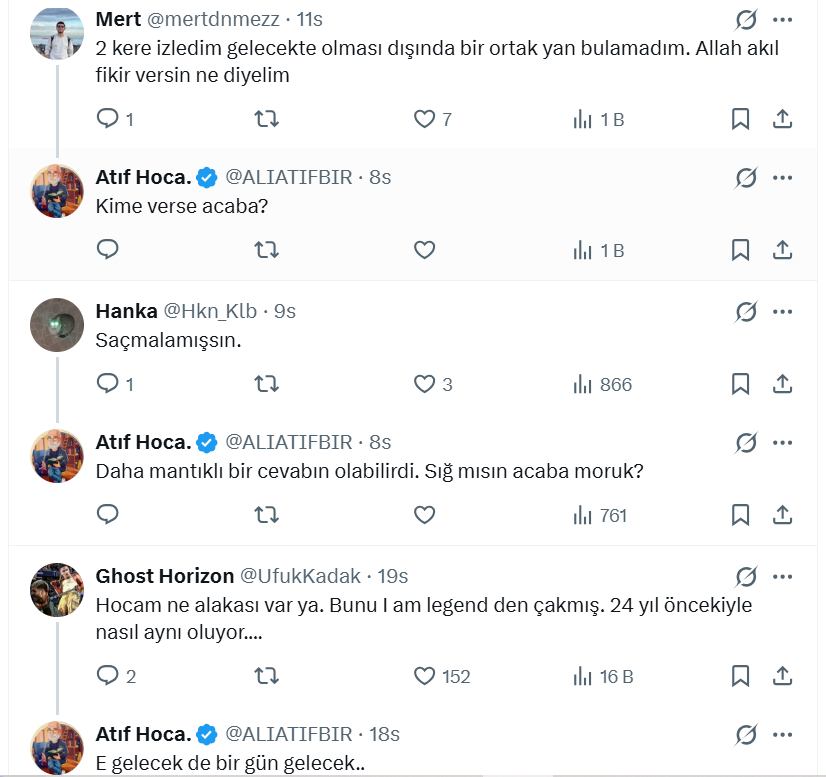Open more options on Ghost Horizon's reply
This screenshot has height=777, width=826.
coord(783,576)
